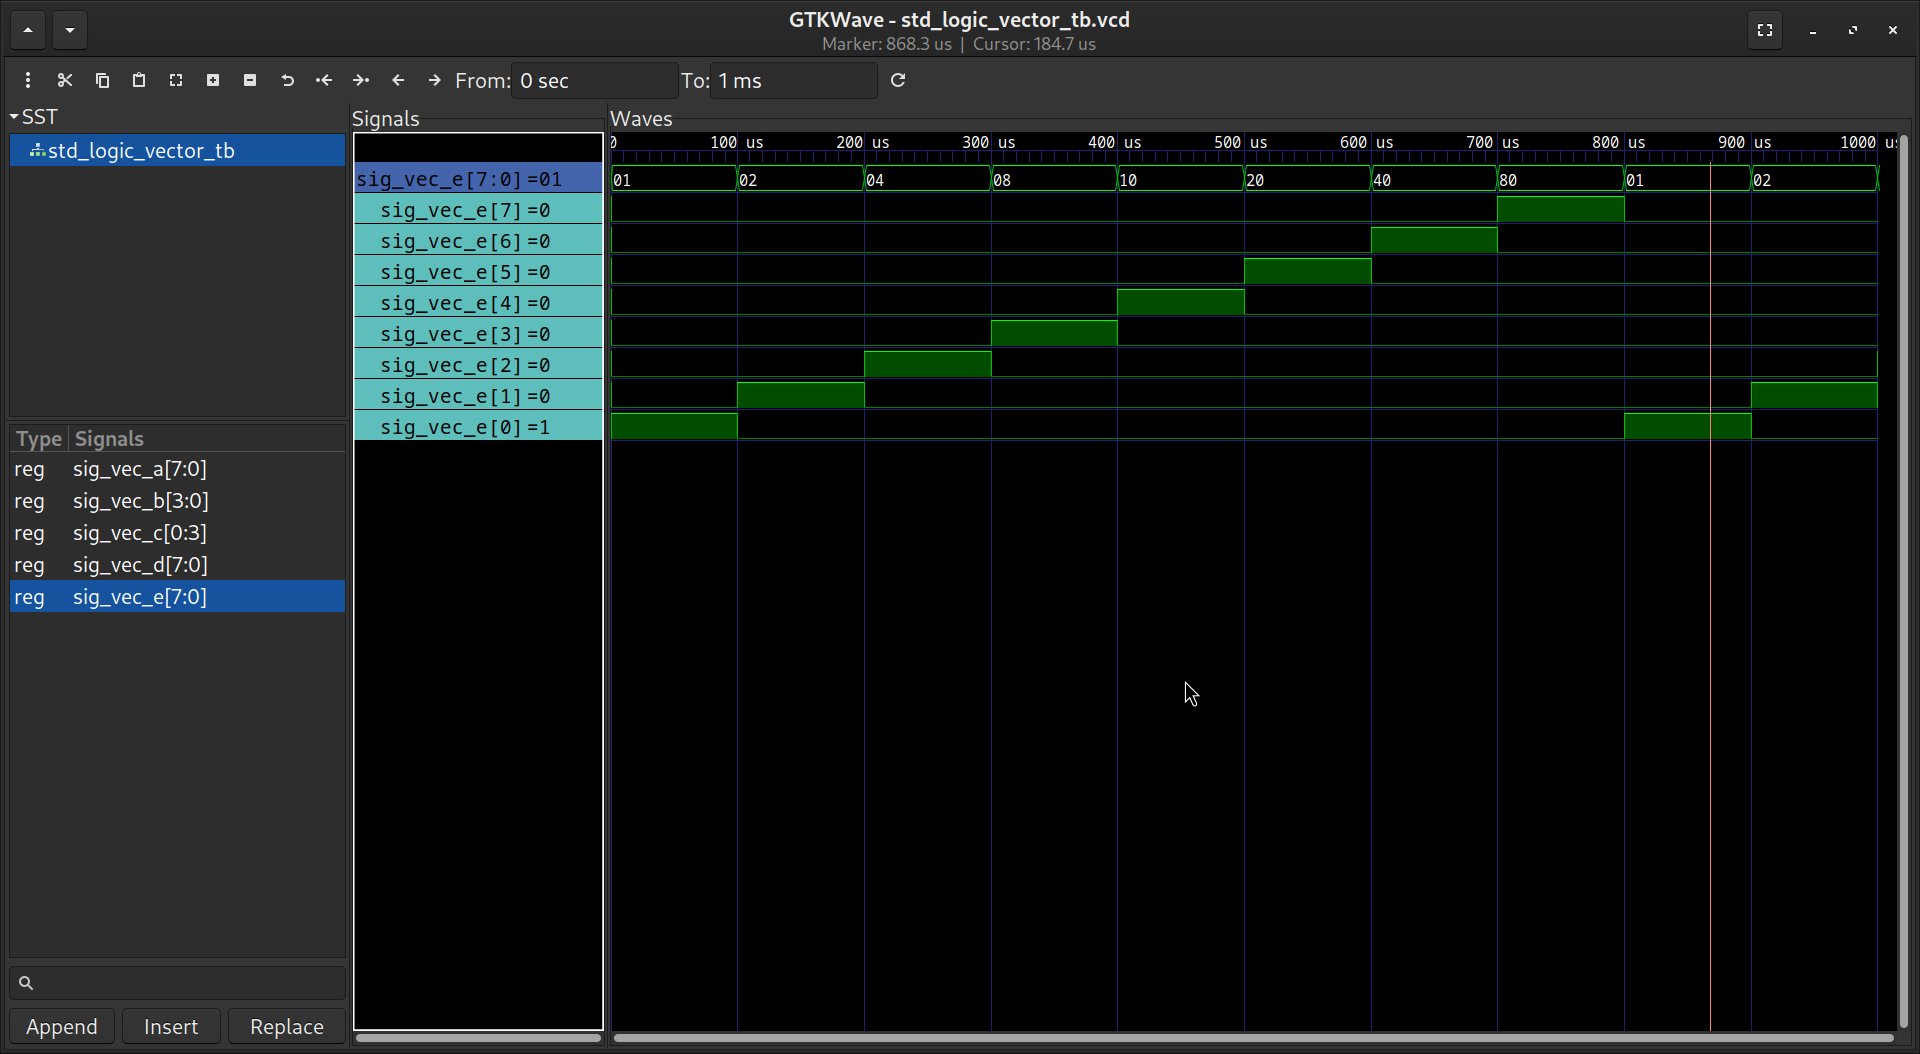Click the vertical scrollbar of the waves panel

pyautogui.click(x=1904, y=582)
